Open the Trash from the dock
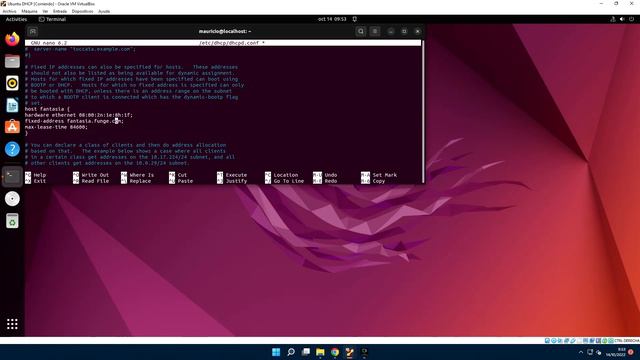This screenshot has height=360, width=640. 12,221
